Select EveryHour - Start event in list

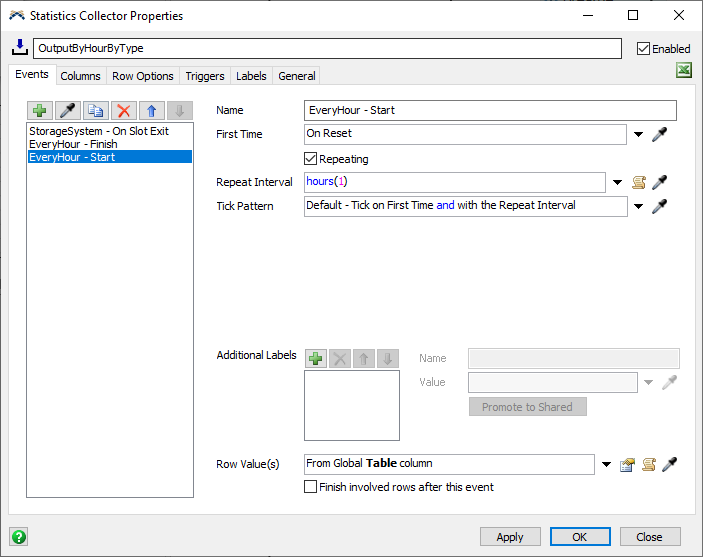click(110, 157)
